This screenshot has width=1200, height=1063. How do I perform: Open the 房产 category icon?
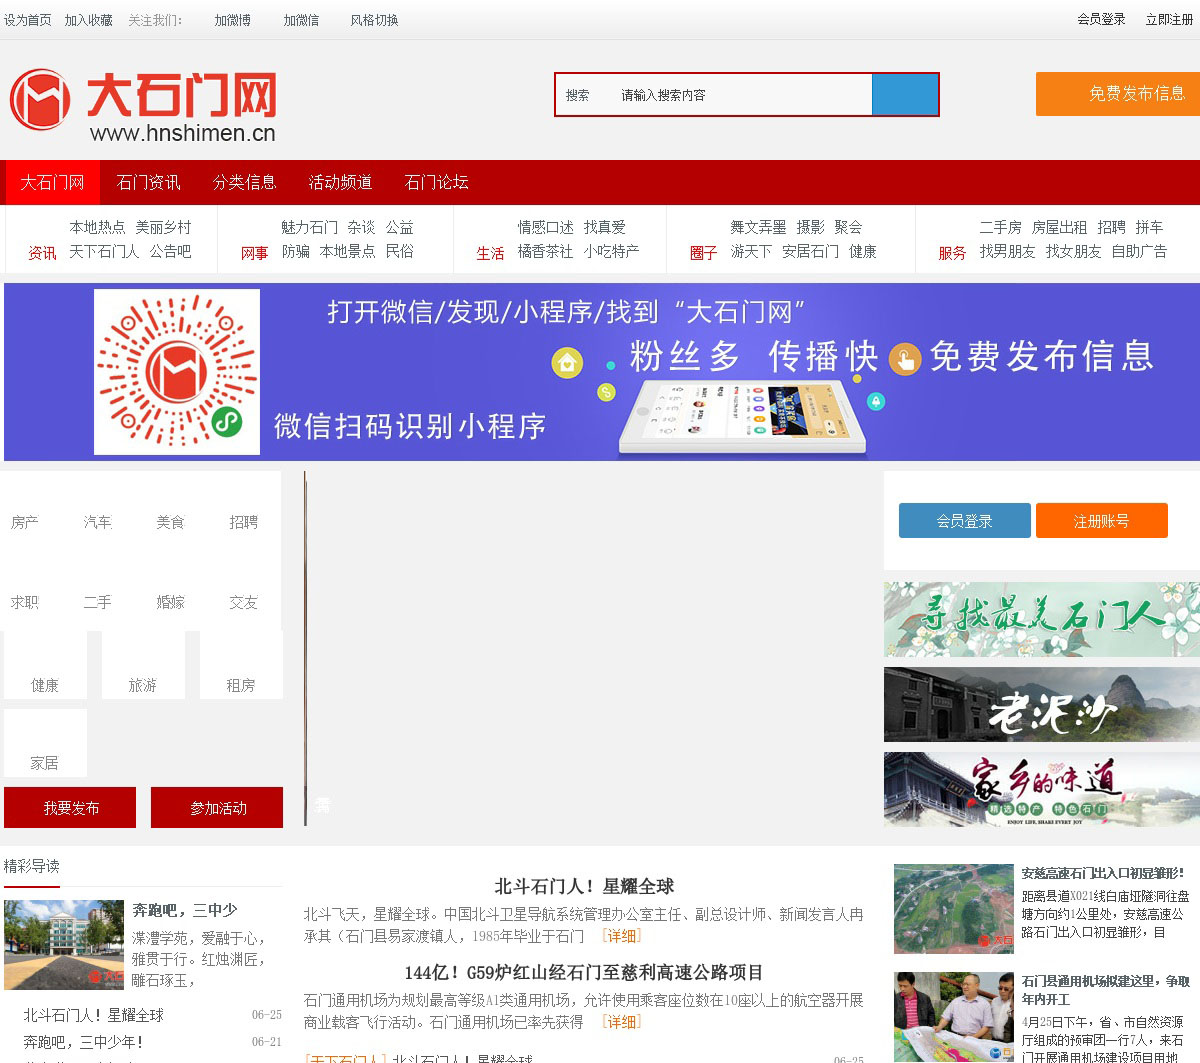[x=25, y=512]
